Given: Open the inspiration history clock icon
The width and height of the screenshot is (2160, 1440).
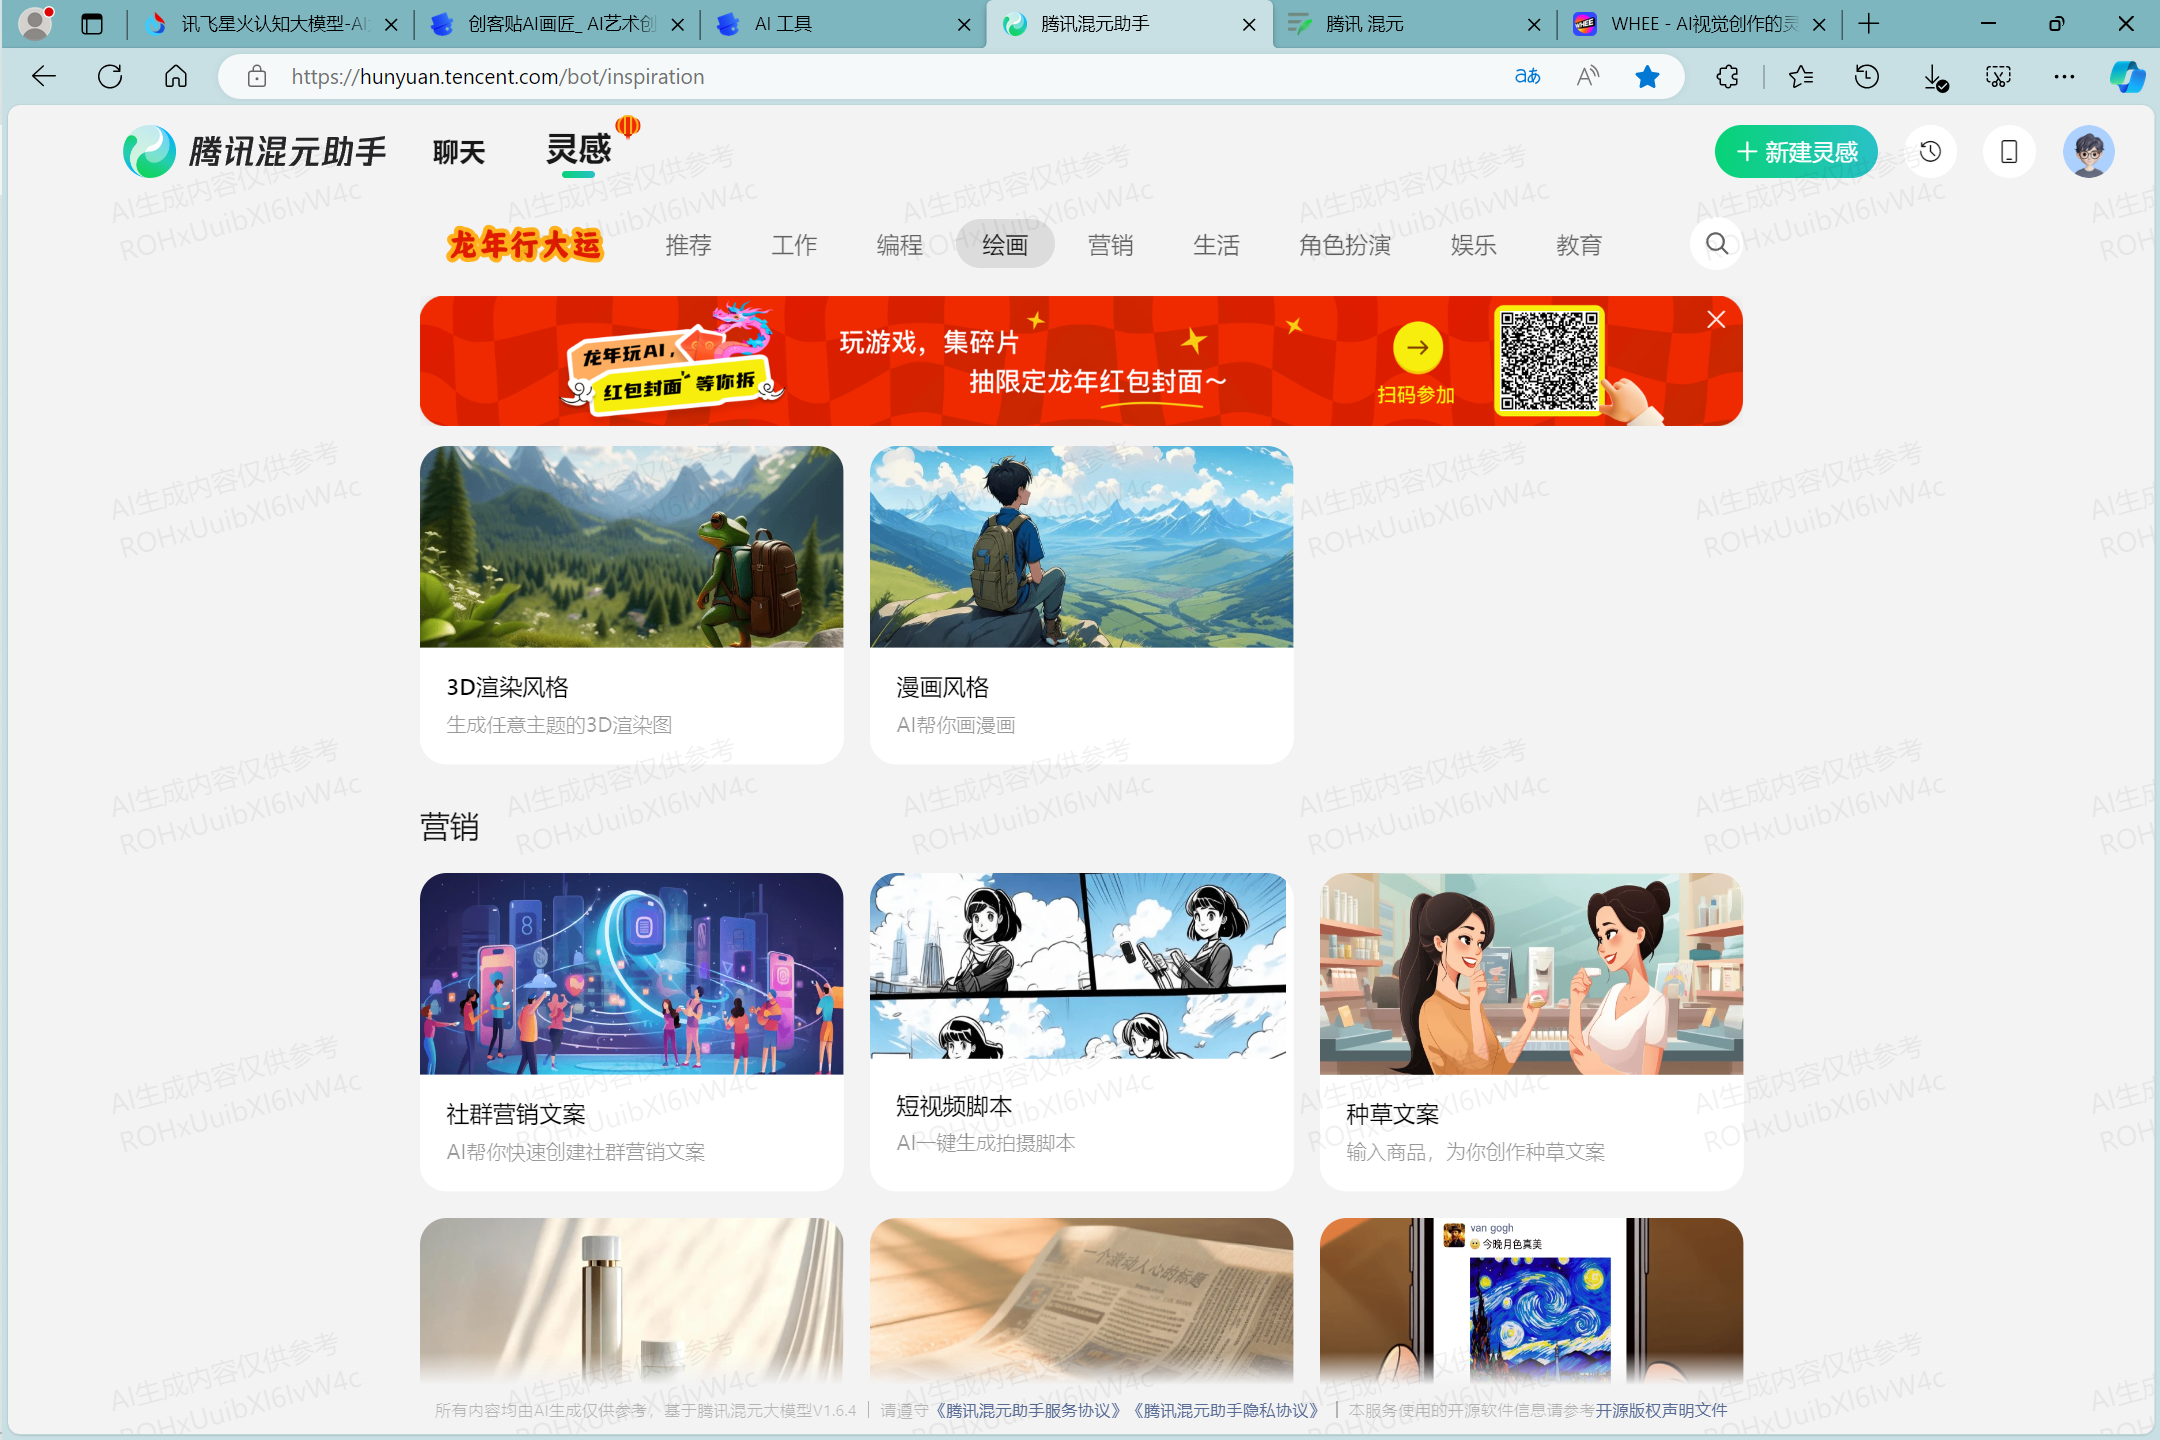Looking at the screenshot, I should 1930,152.
